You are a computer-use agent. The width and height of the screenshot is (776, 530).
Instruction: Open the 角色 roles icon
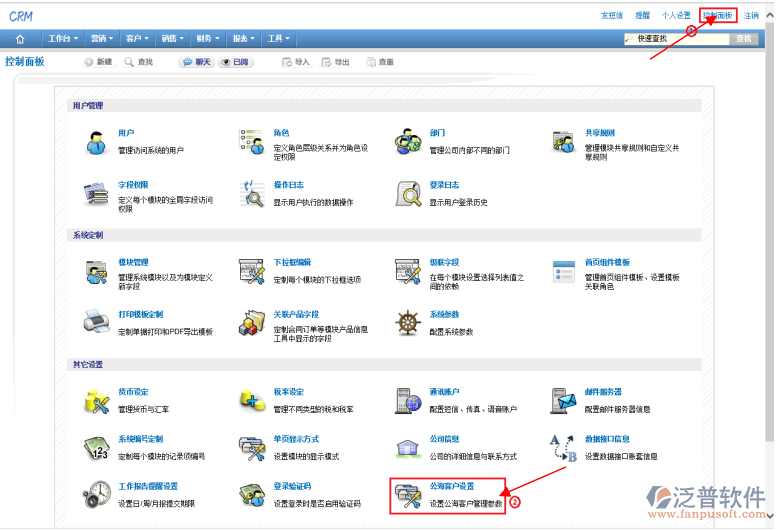(x=251, y=142)
